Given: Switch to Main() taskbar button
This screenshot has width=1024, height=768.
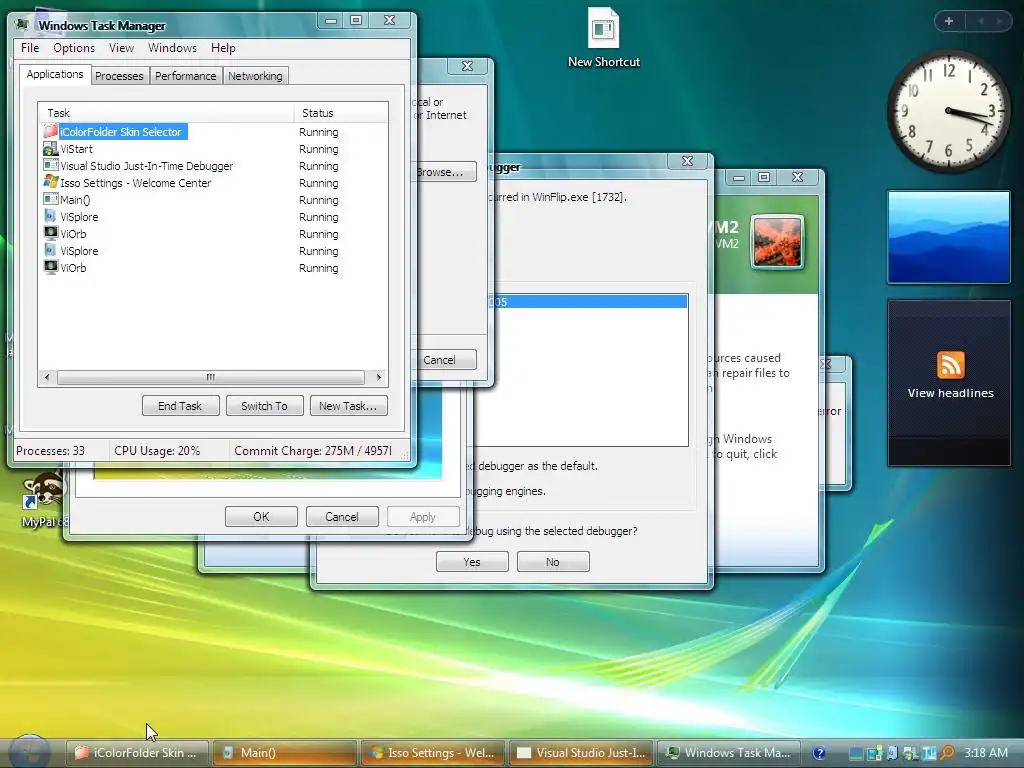Looking at the screenshot, I should pyautogui.click(x=285, y=753).
